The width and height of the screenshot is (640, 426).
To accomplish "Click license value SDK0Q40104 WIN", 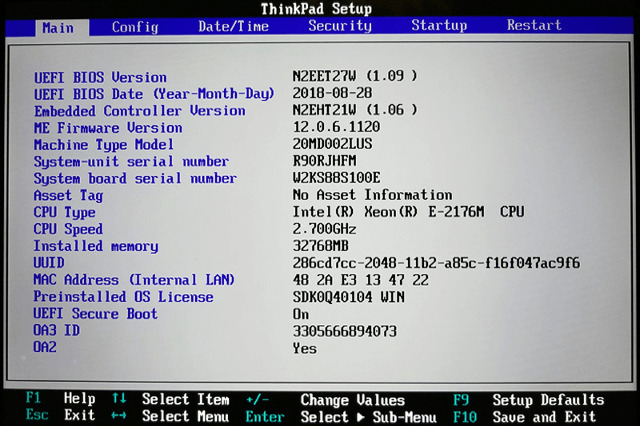I will click(x=348, y=297).
